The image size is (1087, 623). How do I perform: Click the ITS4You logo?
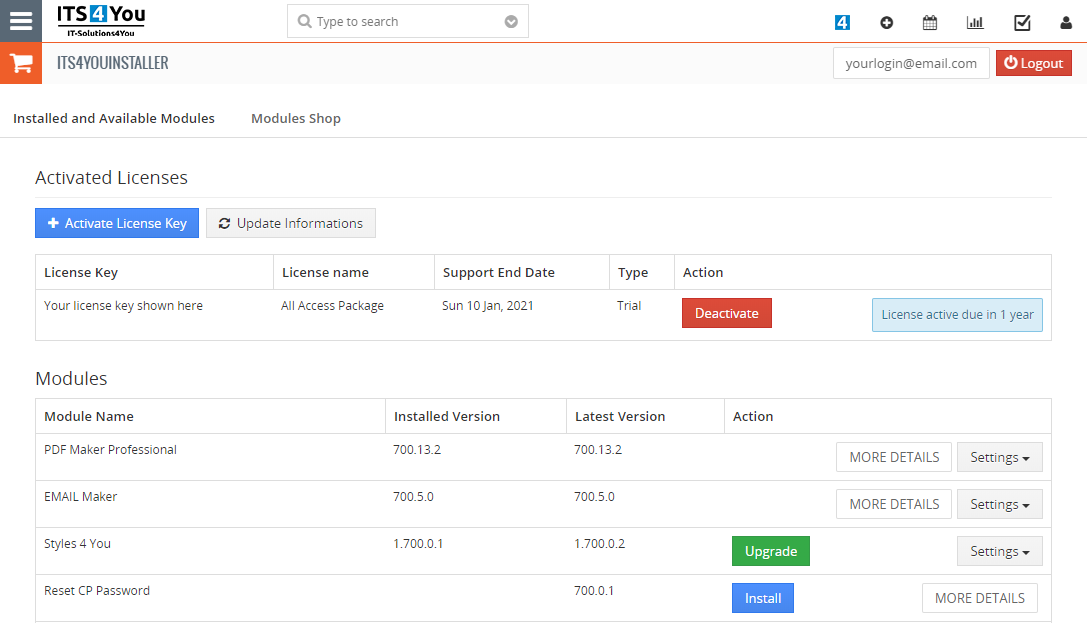click(100, 21)
